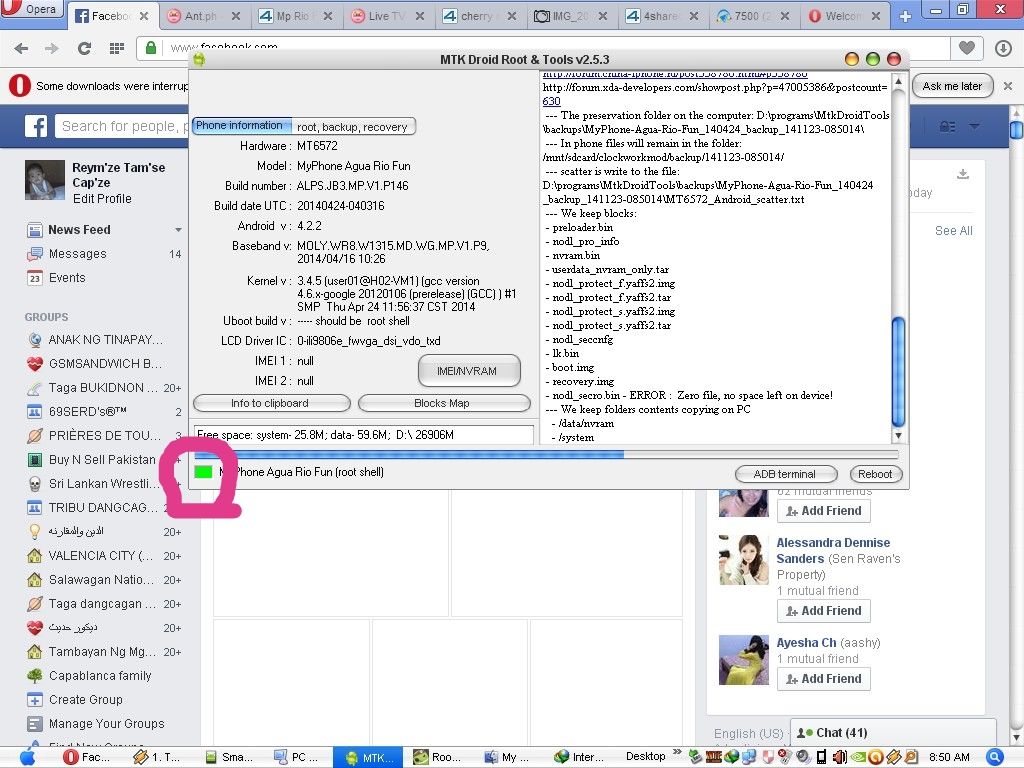Launch the ADB terminal
This screenshot has height=768, width=1024.
pyautogui.click(x=784, y=474)
